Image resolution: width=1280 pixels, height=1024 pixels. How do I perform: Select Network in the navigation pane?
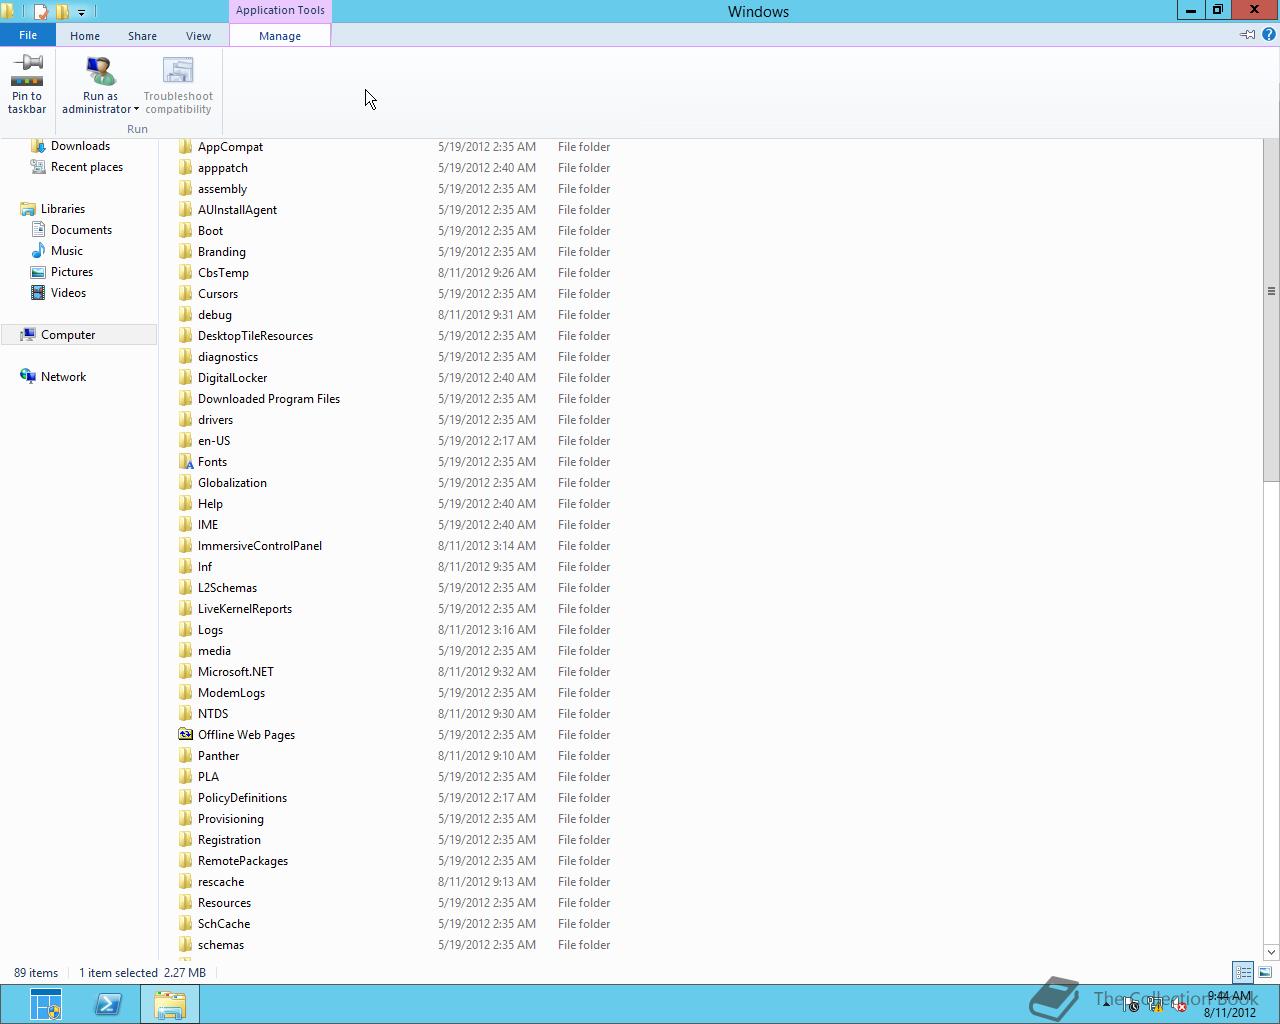[x=63, y=377]
